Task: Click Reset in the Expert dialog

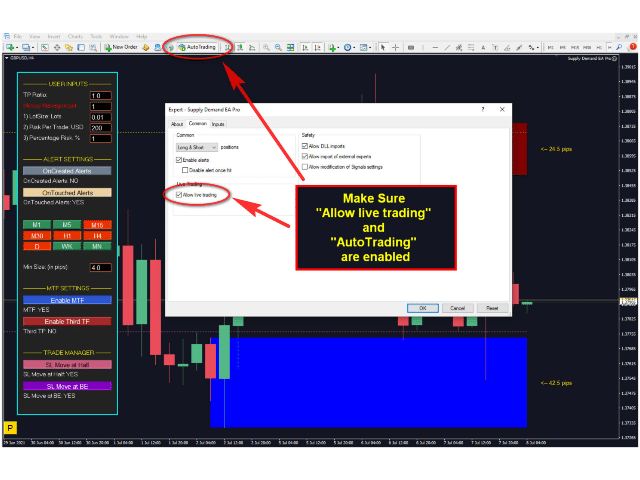Action: 492,308
